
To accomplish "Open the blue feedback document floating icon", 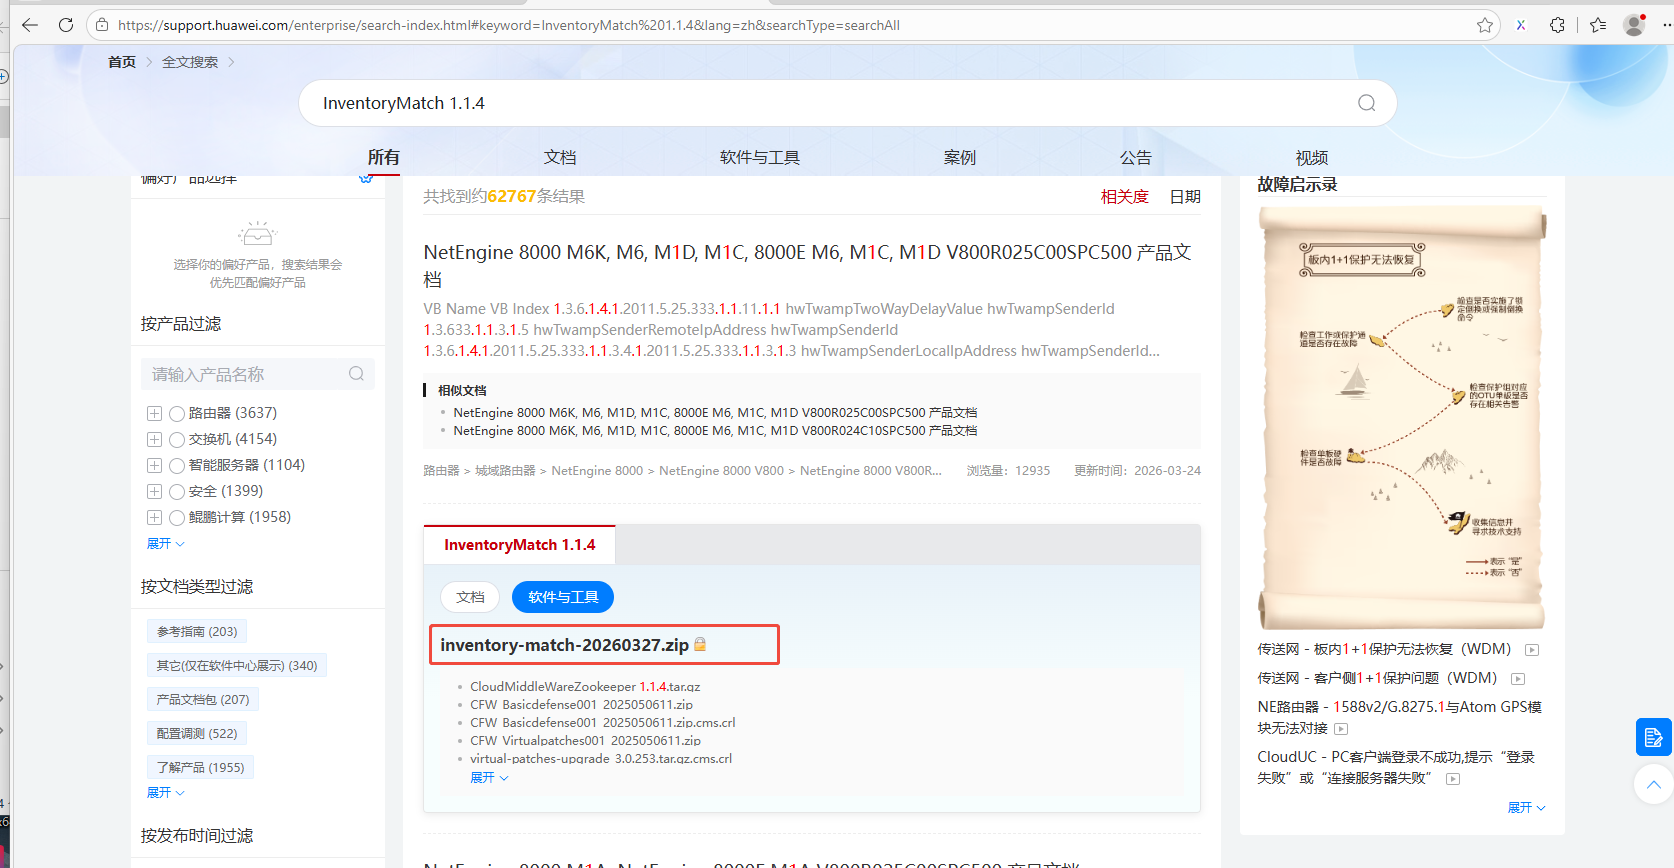I will tap(1653, 738).
